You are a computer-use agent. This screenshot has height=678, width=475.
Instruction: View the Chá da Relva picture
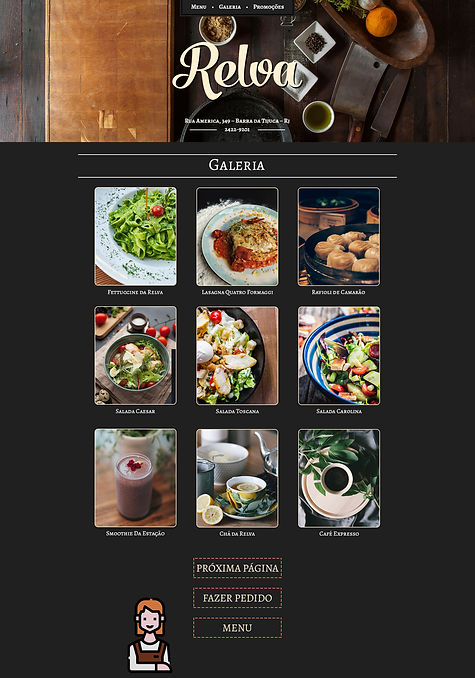(237, 478)
